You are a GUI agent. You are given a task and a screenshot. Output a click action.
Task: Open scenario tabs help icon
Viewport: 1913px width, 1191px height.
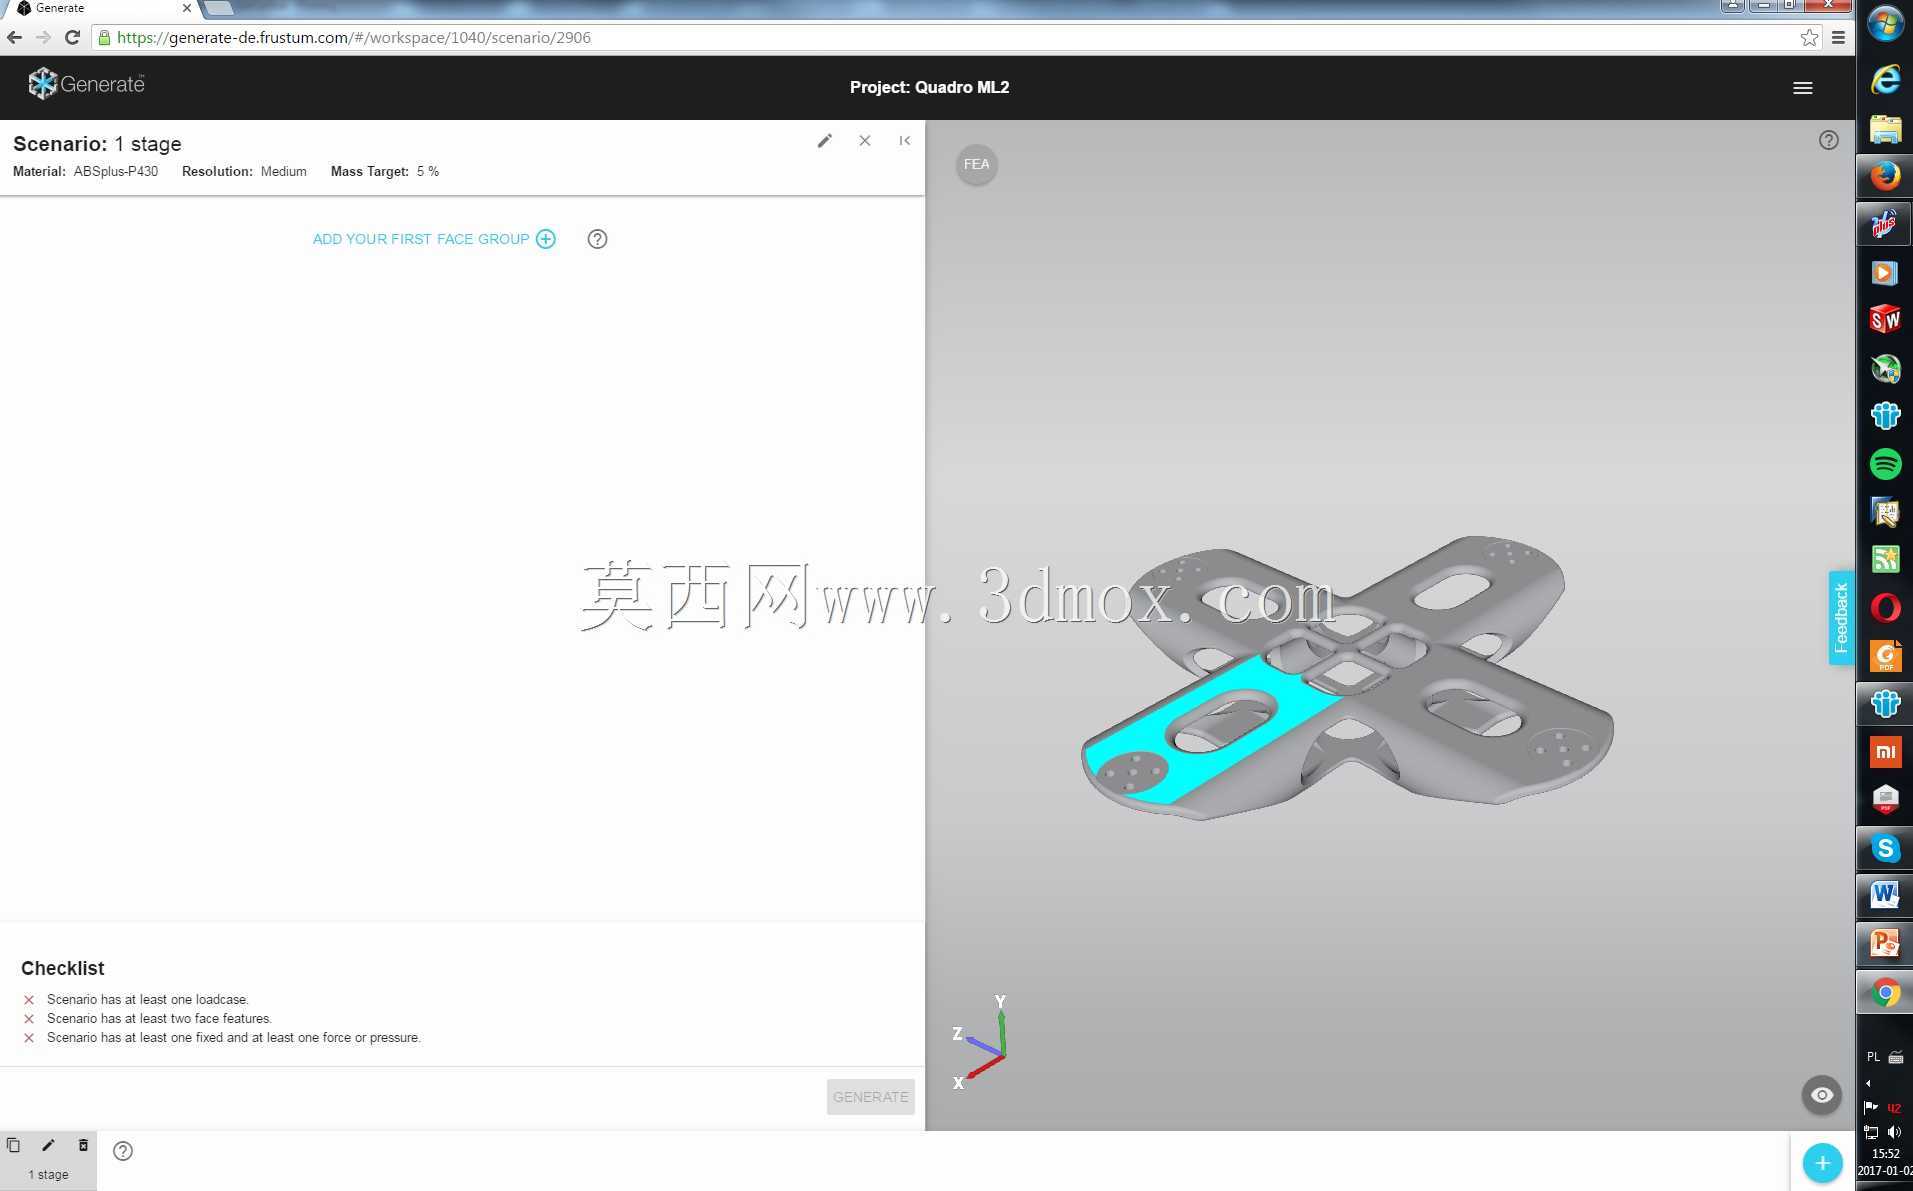123,1151
